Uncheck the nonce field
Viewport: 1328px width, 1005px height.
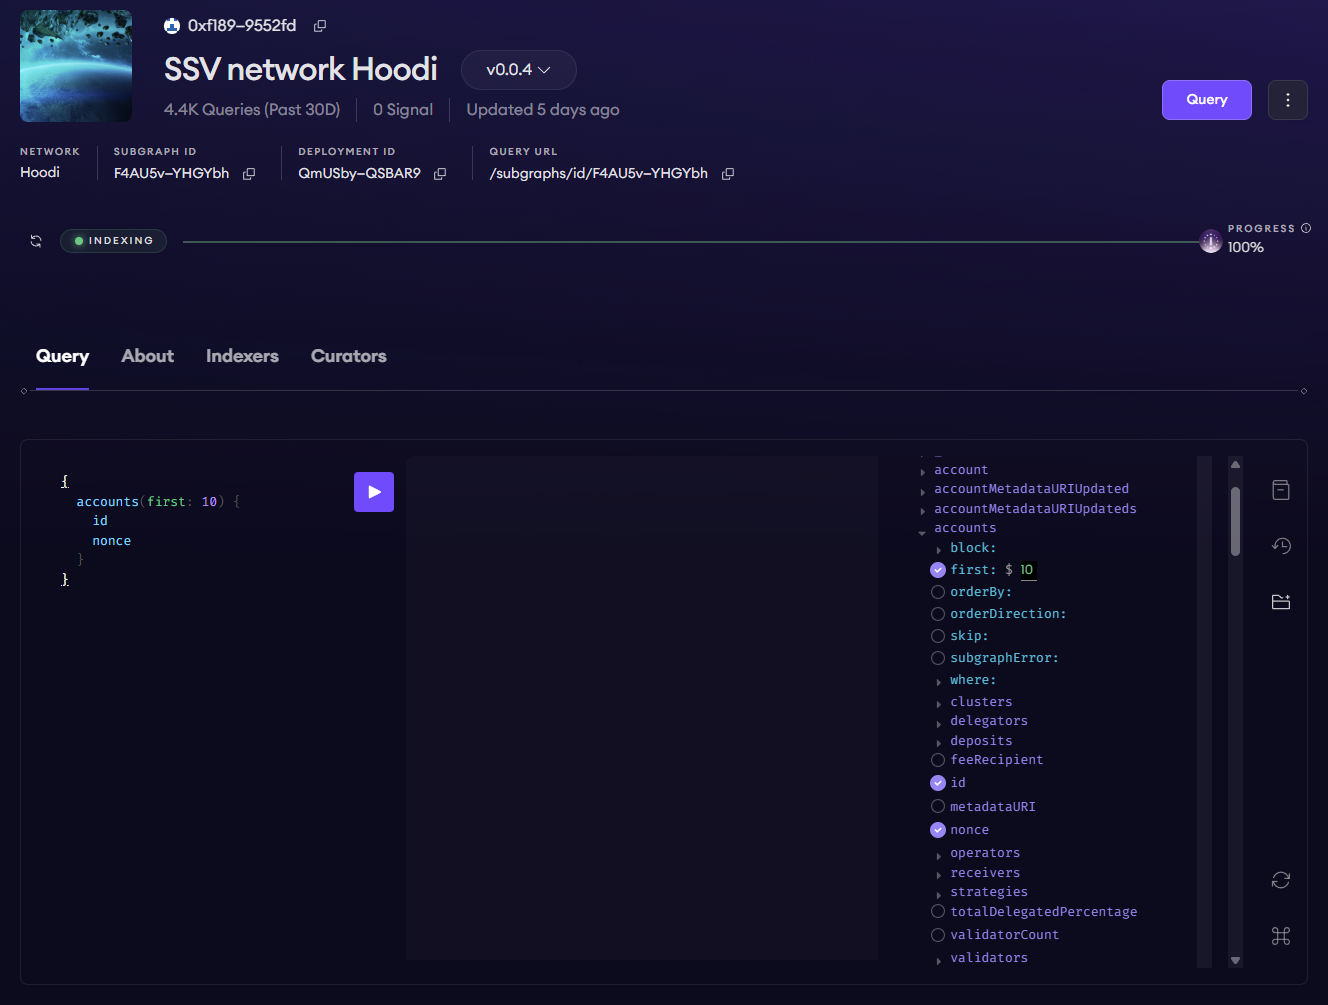(x=938, y=830)
